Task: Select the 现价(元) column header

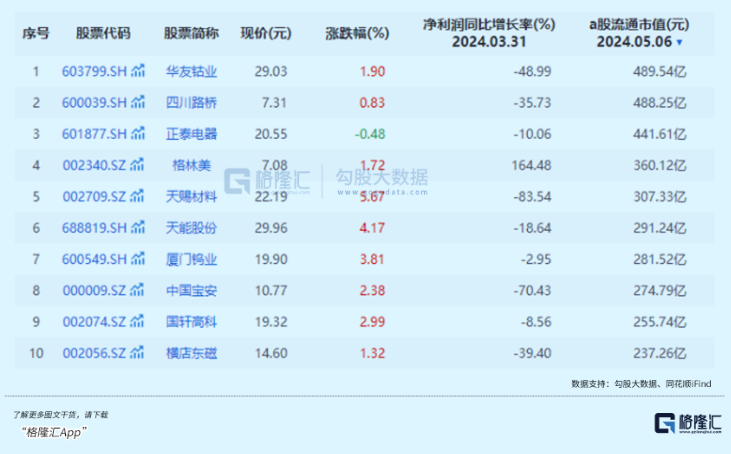Action: [266, 33]
